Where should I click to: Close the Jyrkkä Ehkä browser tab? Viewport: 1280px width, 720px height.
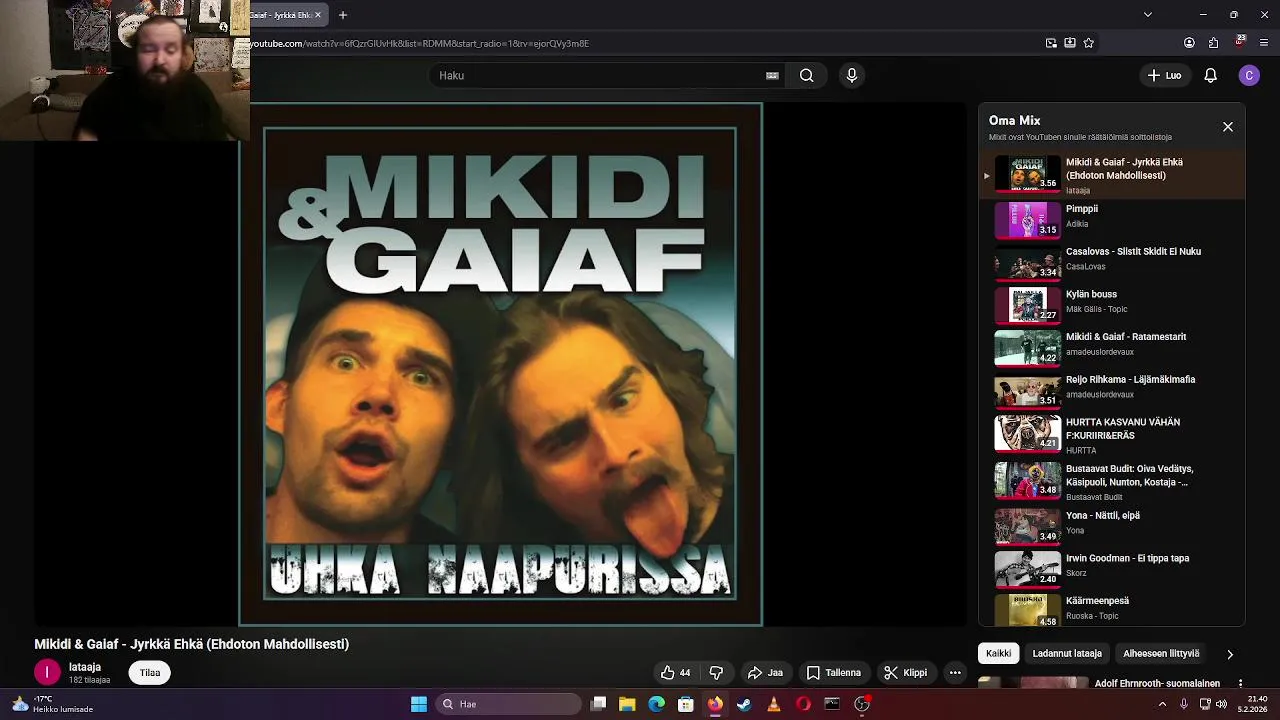tap(318, 15)
